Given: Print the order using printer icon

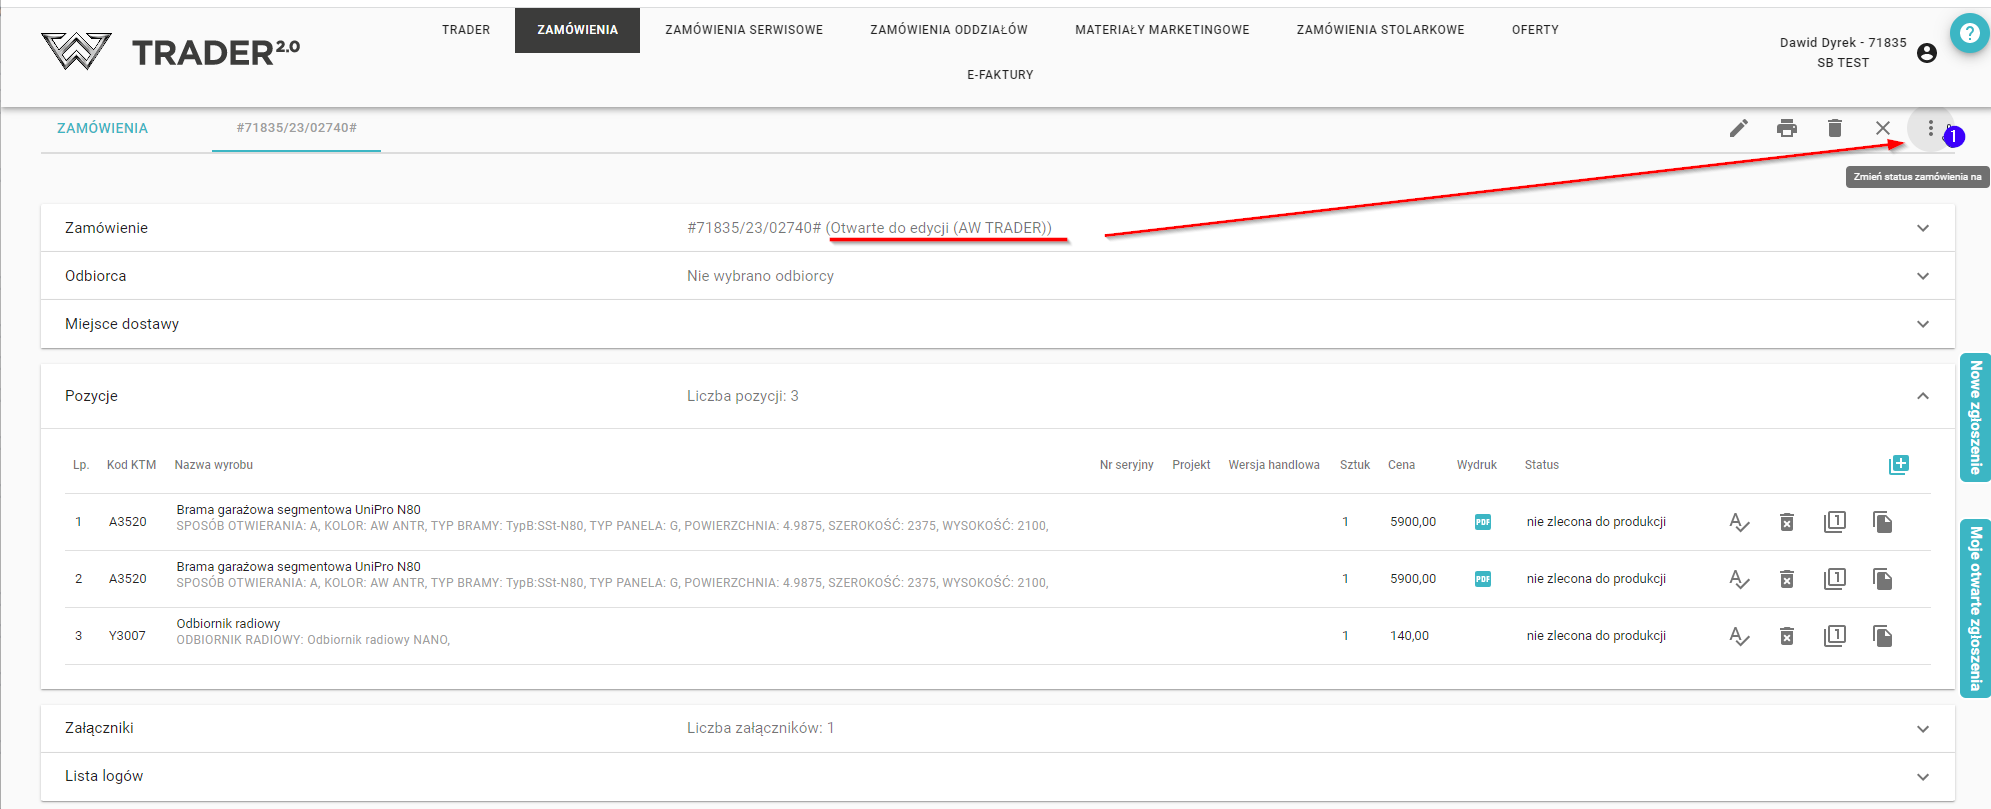Looking at the screenshot, I should [1787, 128].
